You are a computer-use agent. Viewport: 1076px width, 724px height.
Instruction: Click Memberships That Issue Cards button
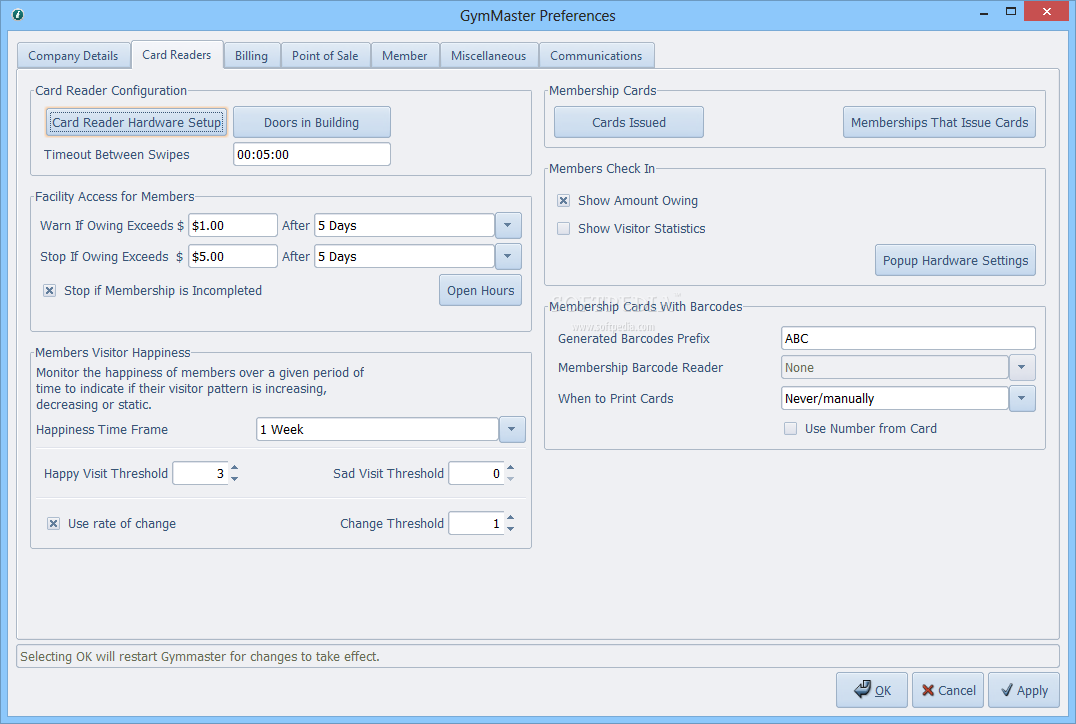[x=939, y=122]
